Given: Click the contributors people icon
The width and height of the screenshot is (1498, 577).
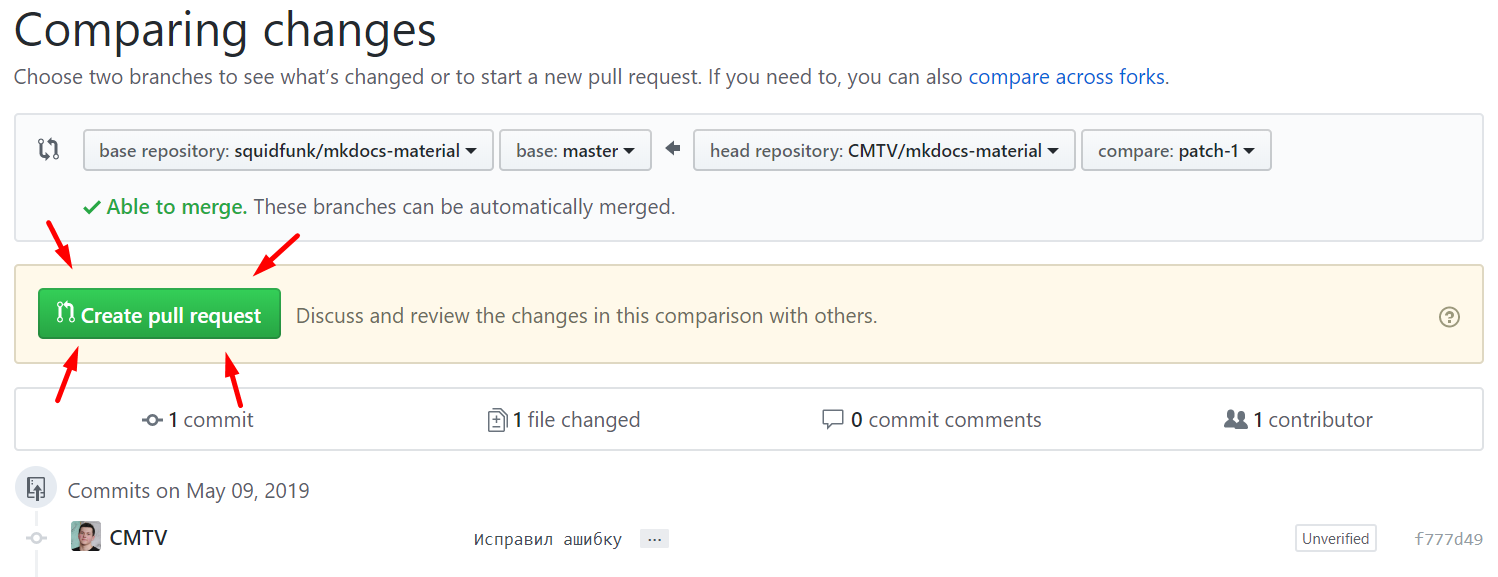Looking at the screenshot, I should tap(1235, 420).
